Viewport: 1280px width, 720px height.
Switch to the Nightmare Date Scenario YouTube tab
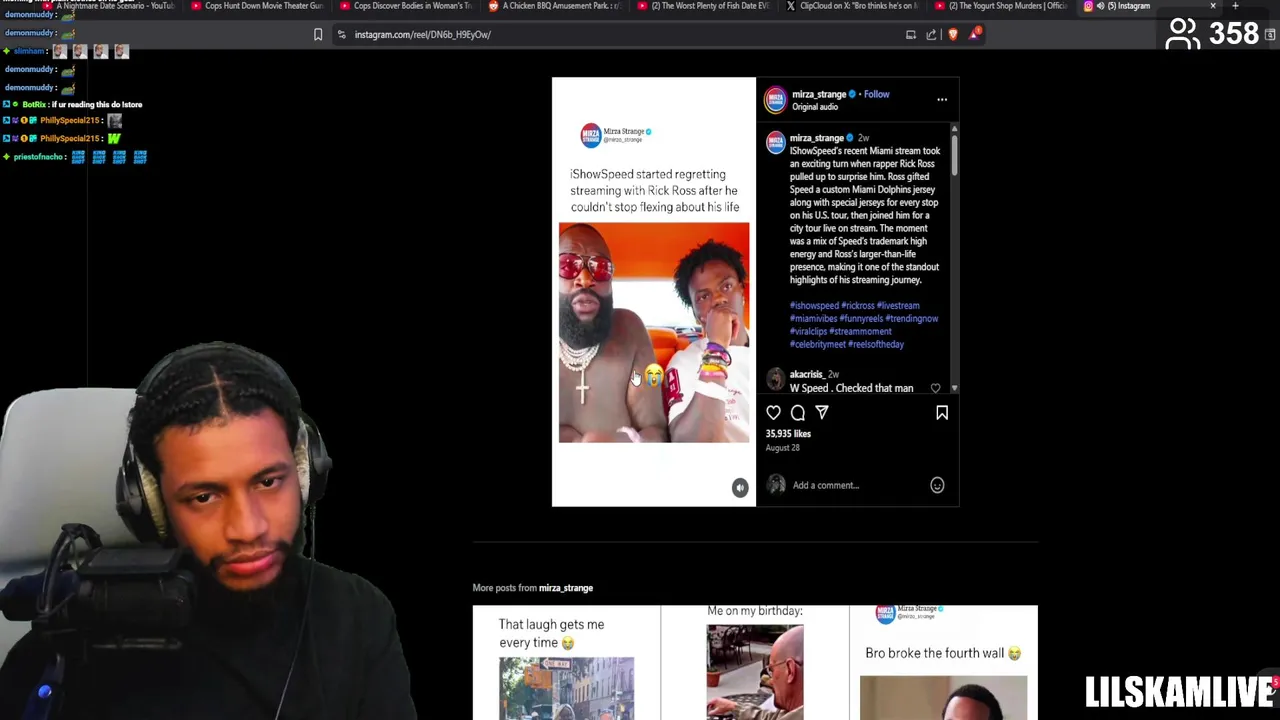point(108,6)
